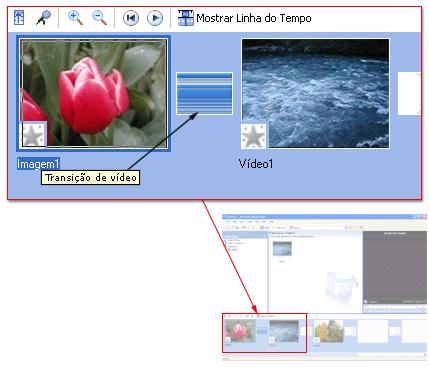The width and height of the screenshot is (429, 367).
Task: Select the Vídeo1 water clip thumbnail
Action: [x=315, y=93]
